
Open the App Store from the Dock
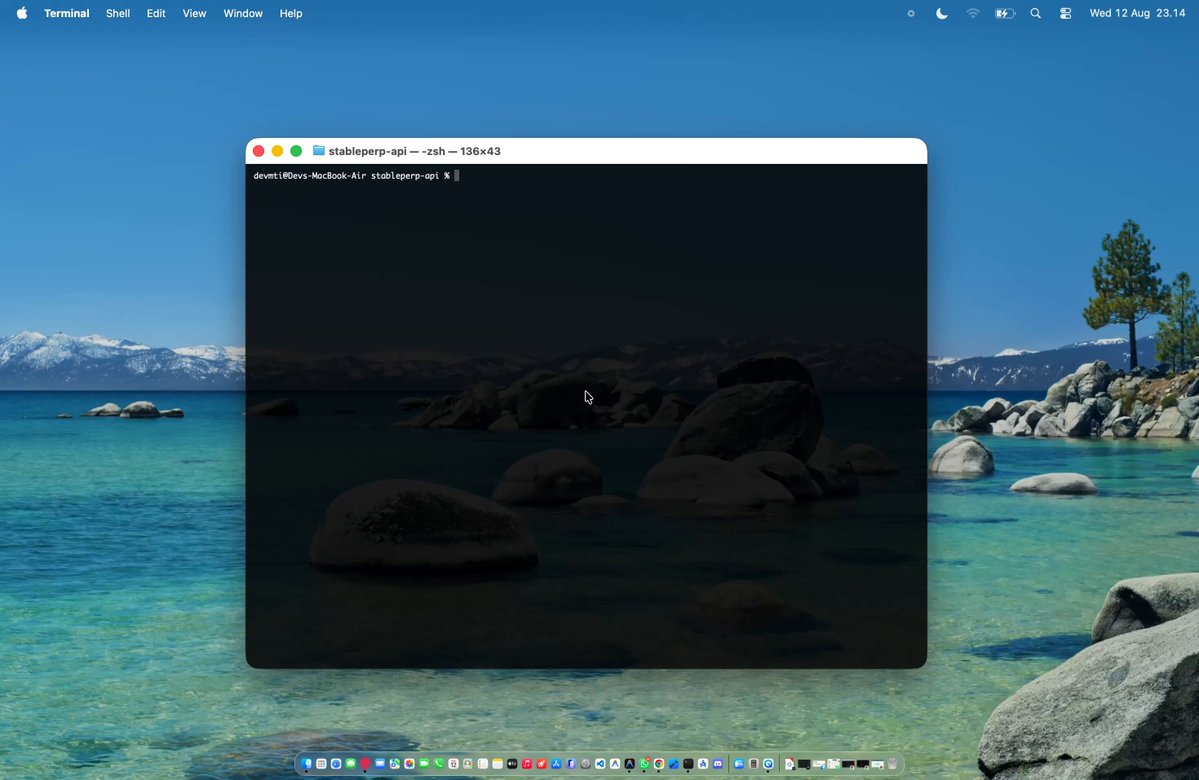[x=556, y=763]
